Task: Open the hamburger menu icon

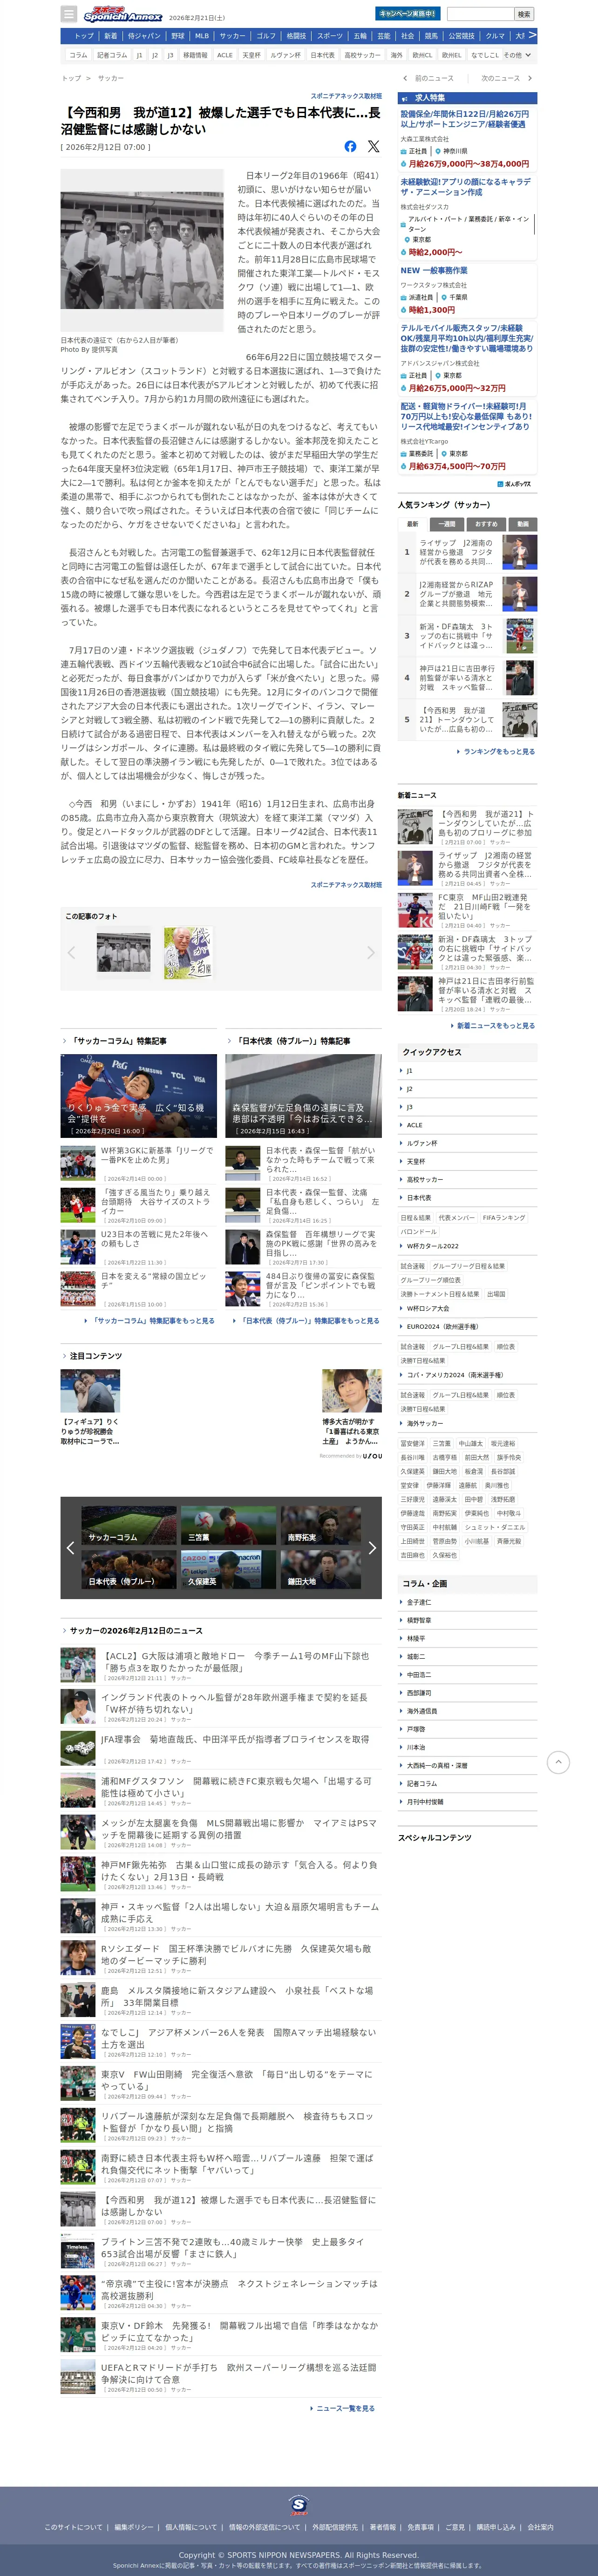Action: pyautogui.click(x=69, y=14)
